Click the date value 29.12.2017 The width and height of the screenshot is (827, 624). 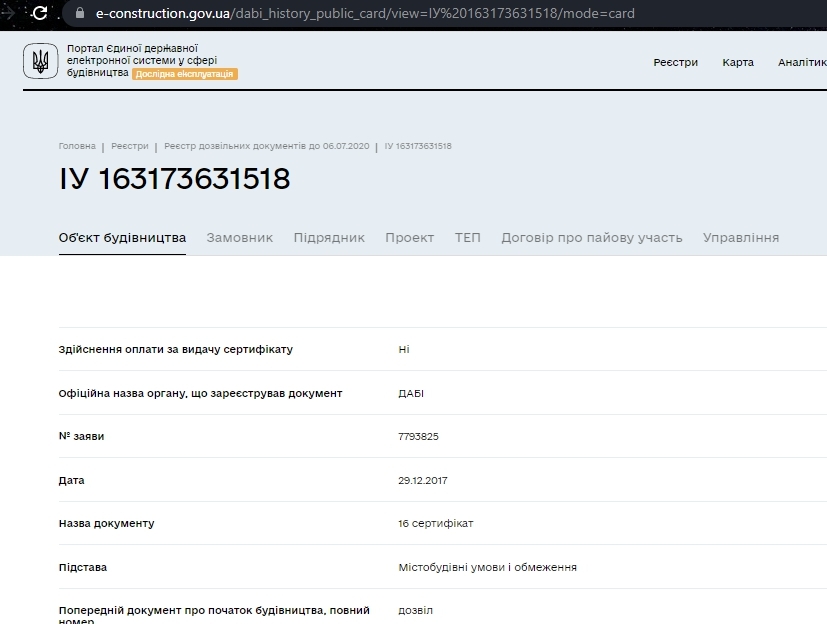click(422, 480)
